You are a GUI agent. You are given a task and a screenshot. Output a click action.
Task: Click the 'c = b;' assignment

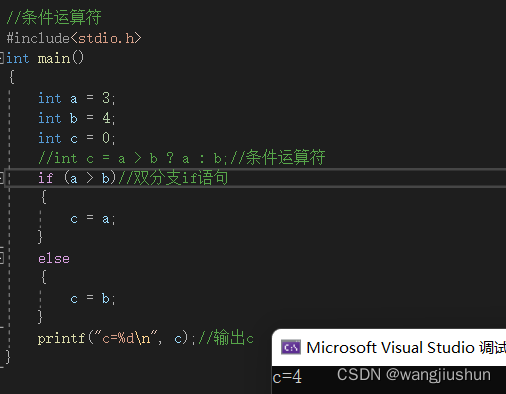(93, 298)
